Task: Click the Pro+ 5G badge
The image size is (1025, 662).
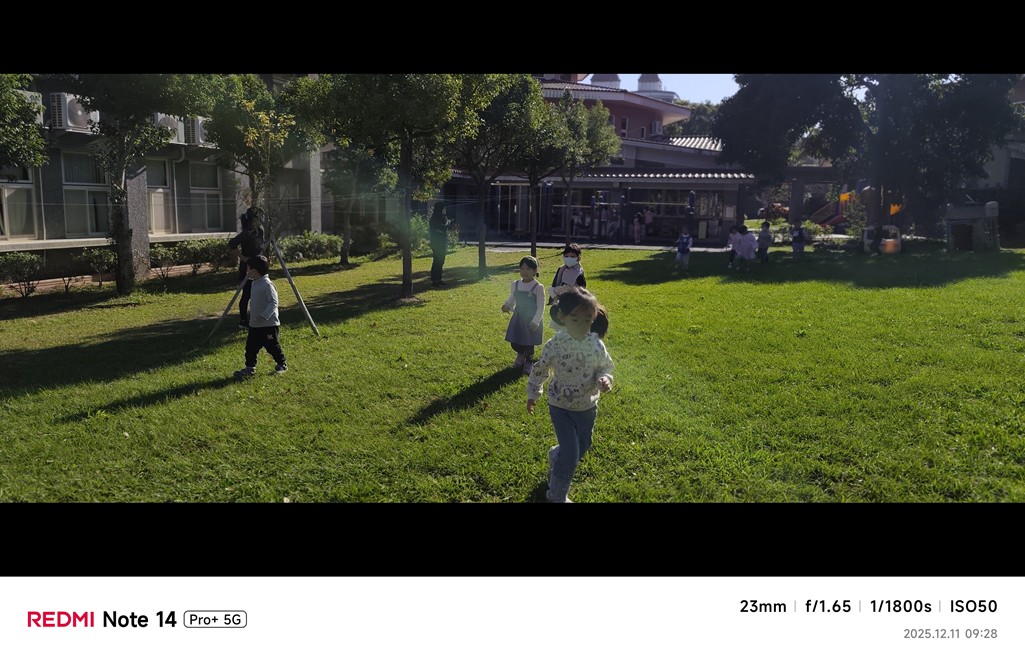Action: [215, 619]
